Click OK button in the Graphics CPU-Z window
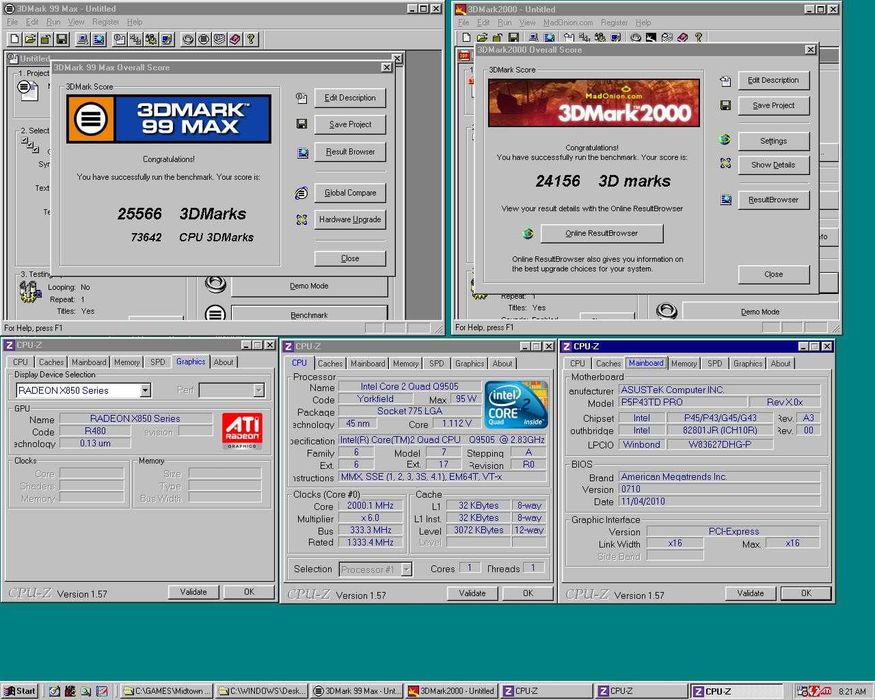Viewport: 875px width, 700px height. click(x=249, y=592)
